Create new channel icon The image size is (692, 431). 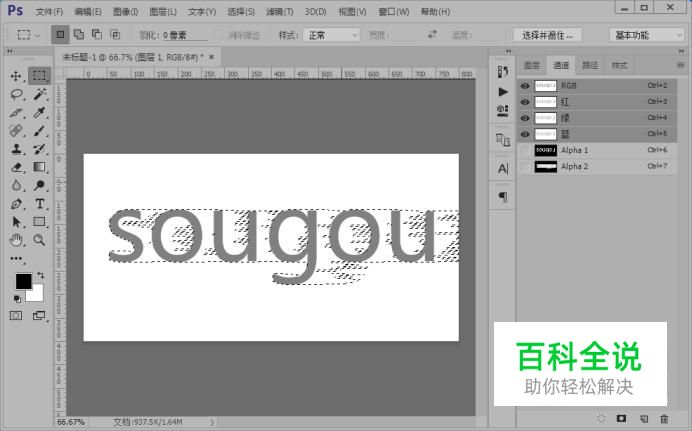point(644,419)
